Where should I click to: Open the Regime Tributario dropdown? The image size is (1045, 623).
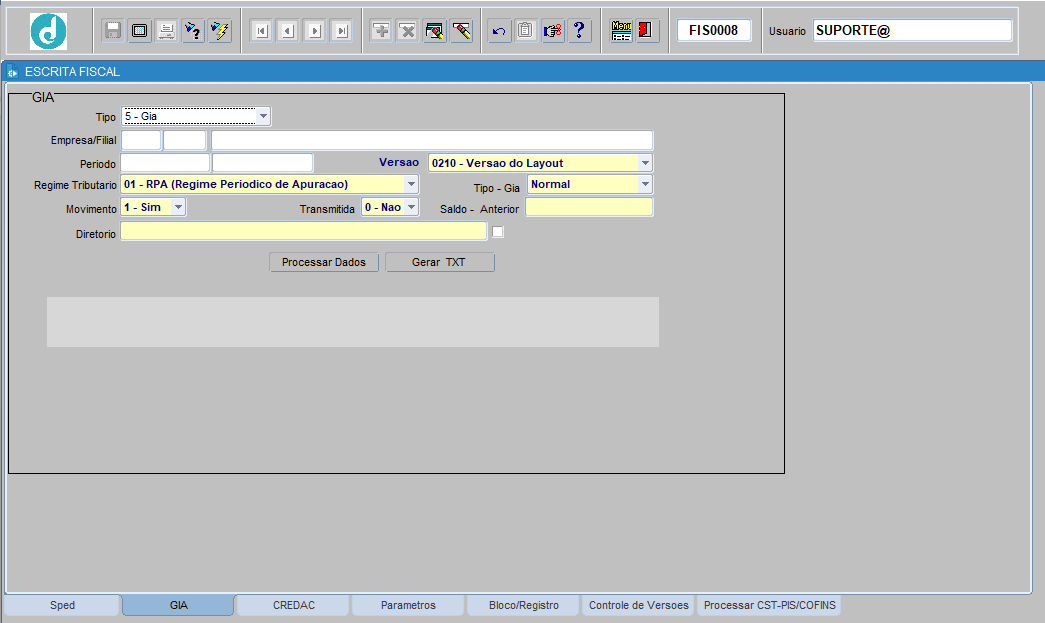pos(411,184)
